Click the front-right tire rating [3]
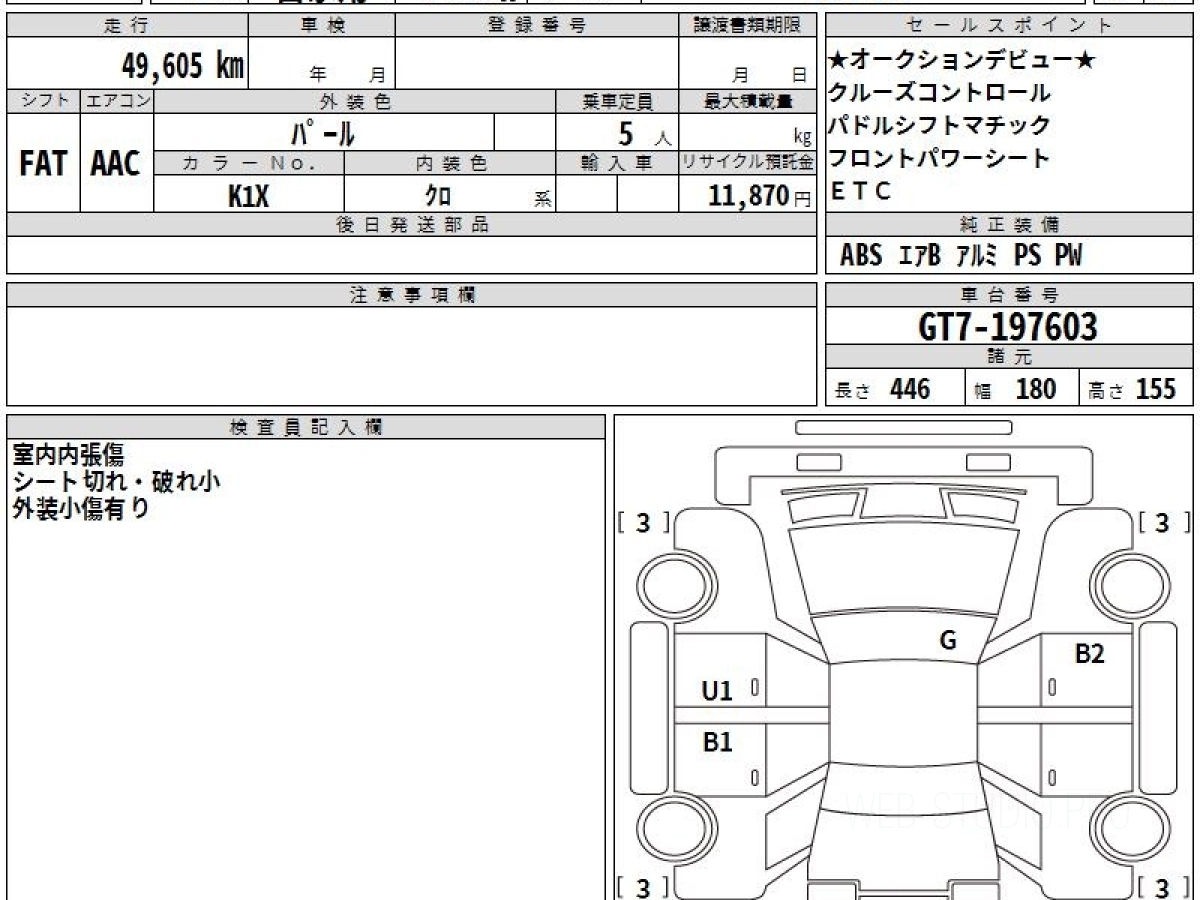This screenshot has width=1200, height=900. (1162, 522)
